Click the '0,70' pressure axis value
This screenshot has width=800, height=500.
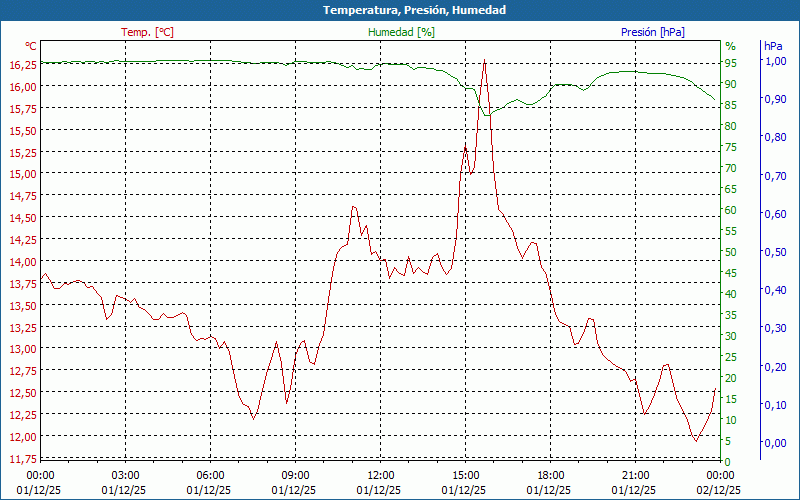[774, 176]
